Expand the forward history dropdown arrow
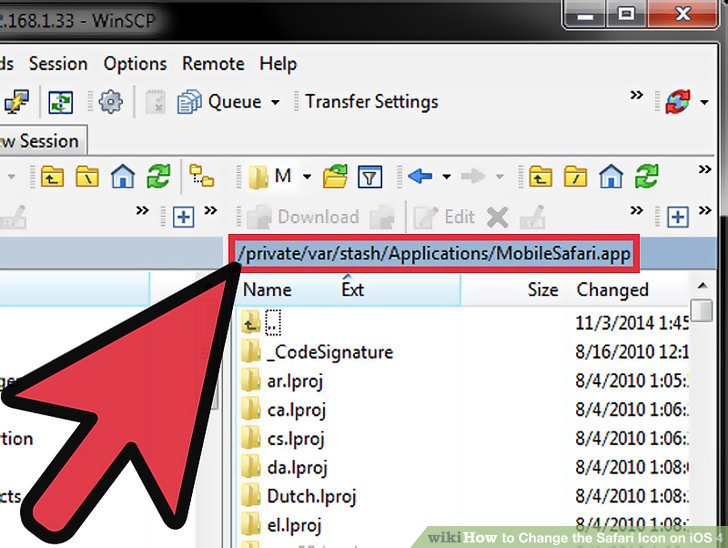 click(x=500, y=177)
